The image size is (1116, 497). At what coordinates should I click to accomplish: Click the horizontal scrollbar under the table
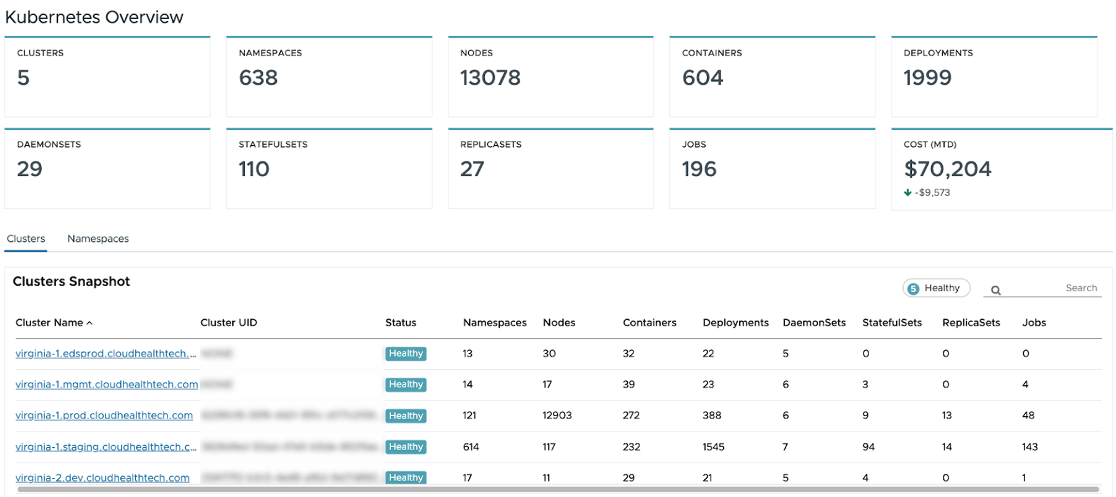(x=559, y=489)
